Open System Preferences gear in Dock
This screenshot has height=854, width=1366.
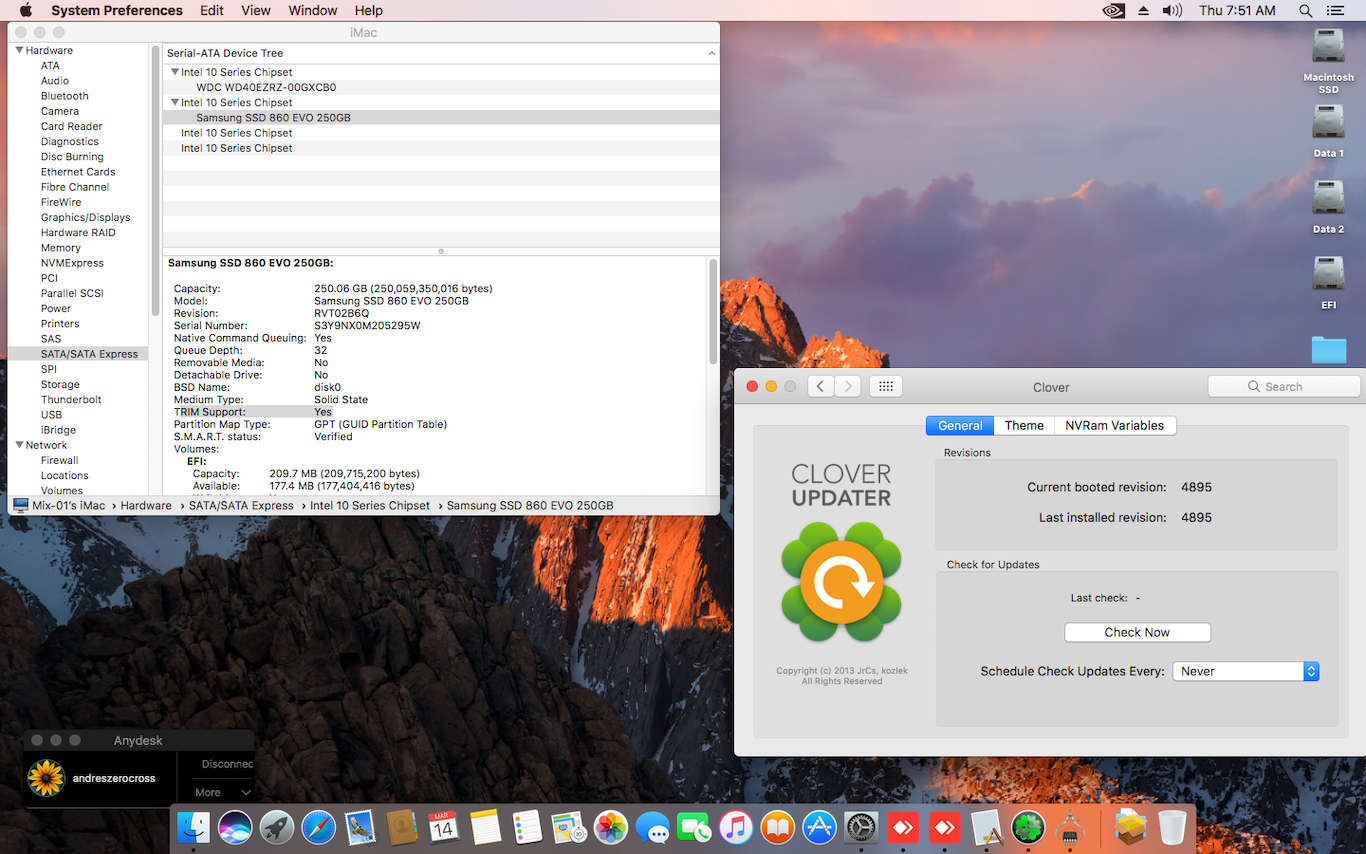coord(861,827)
